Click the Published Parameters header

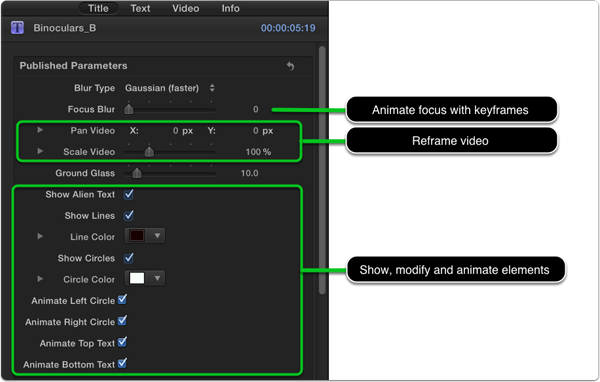73,66
